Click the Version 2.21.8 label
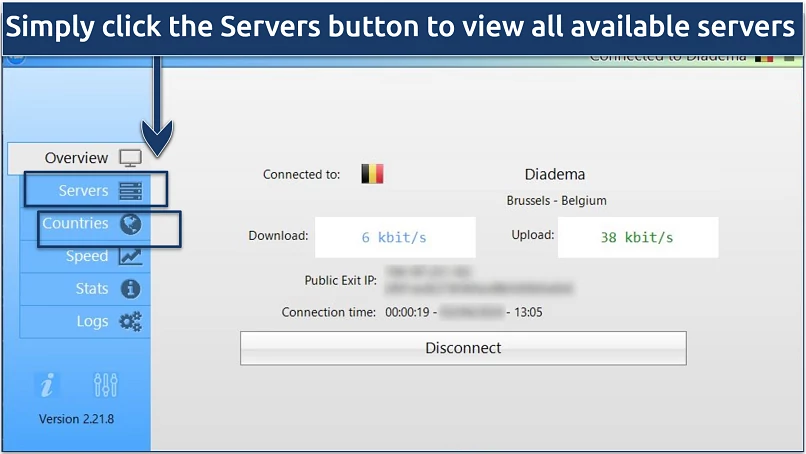 [x=77, y=419]
